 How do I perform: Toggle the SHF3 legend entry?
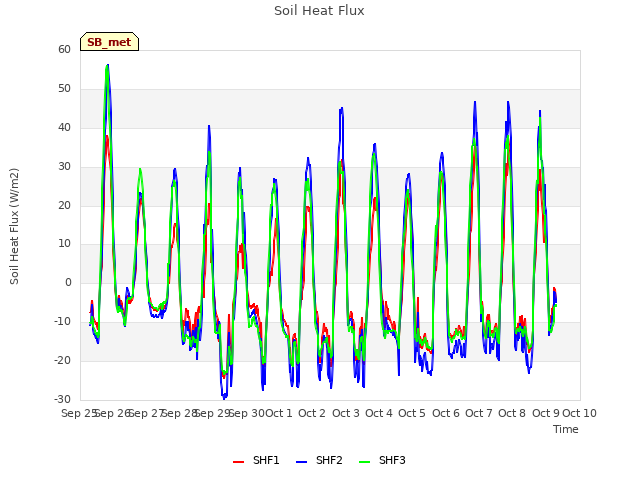382,460
